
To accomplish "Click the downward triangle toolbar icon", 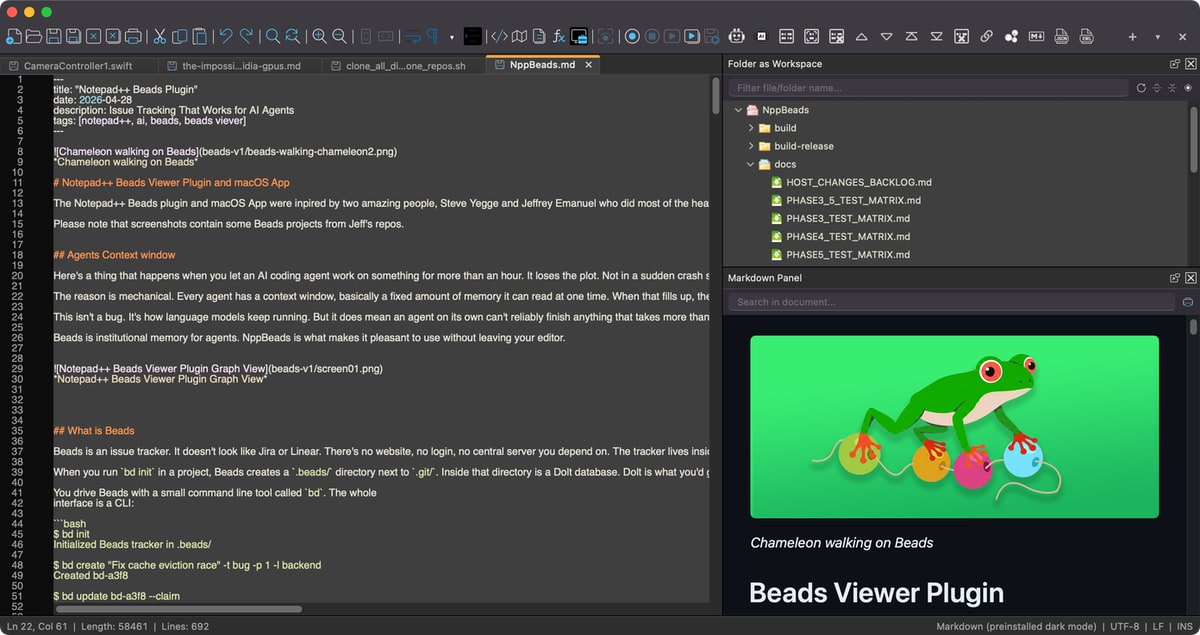I will tap(886, 37).
